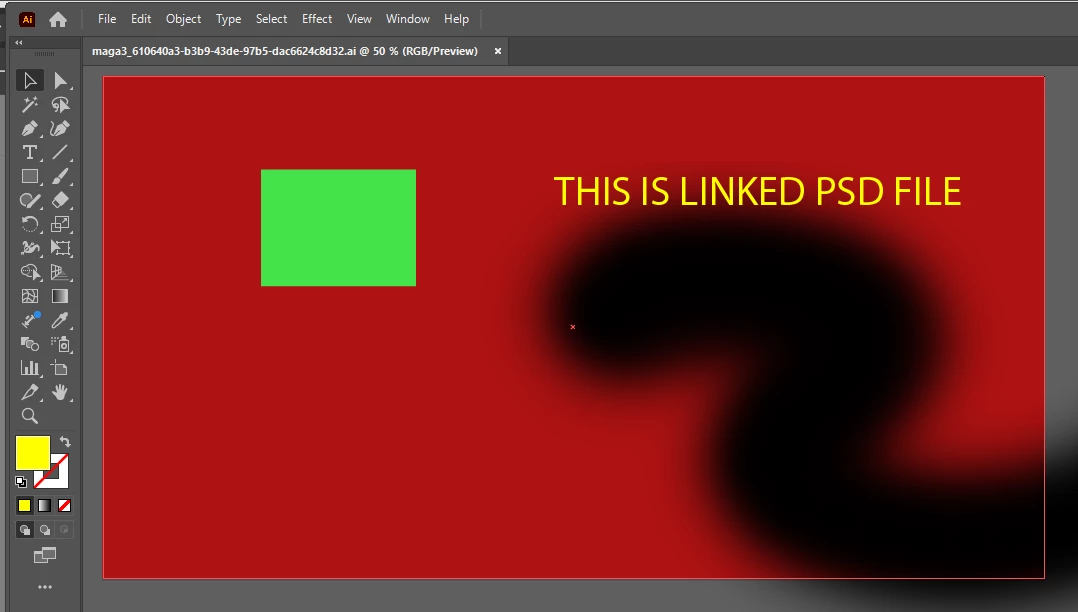The width and height of the screenshot is (1078, 612).
Task: Choose the Gradient tool
Action: (60, 296)
